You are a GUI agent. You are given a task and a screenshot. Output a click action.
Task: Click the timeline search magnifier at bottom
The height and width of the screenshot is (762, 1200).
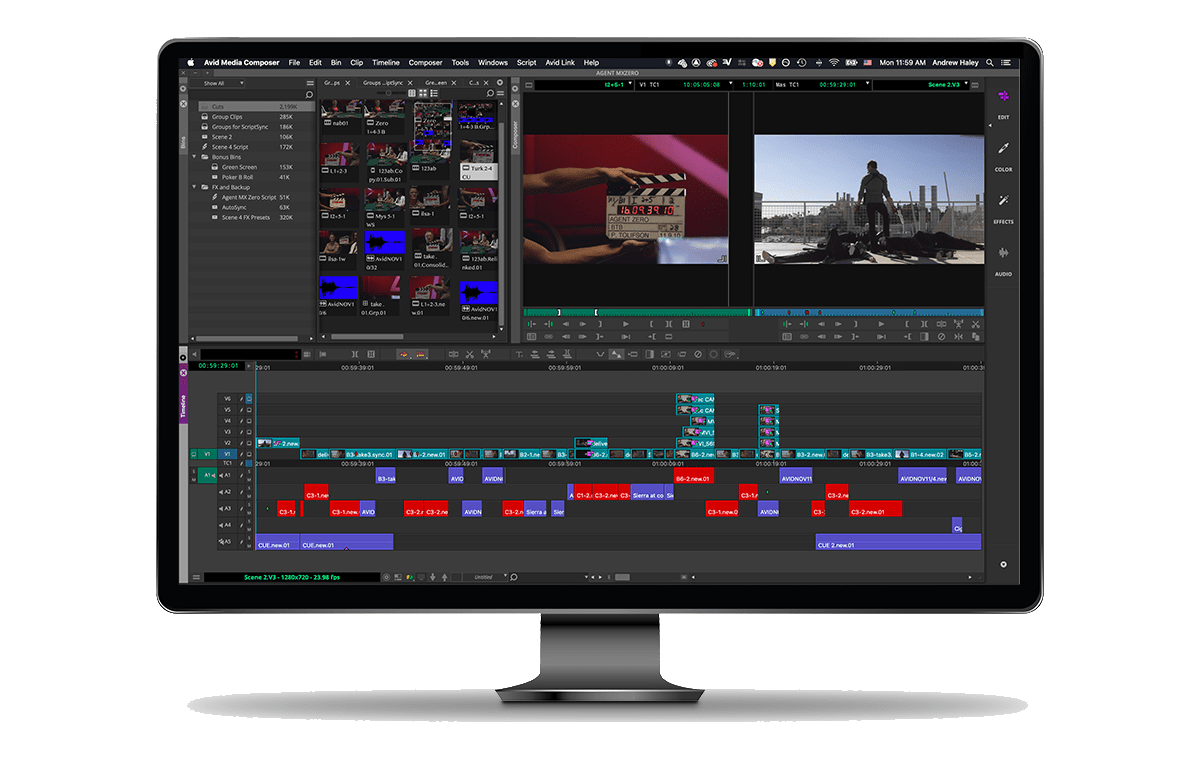point(513,577)
